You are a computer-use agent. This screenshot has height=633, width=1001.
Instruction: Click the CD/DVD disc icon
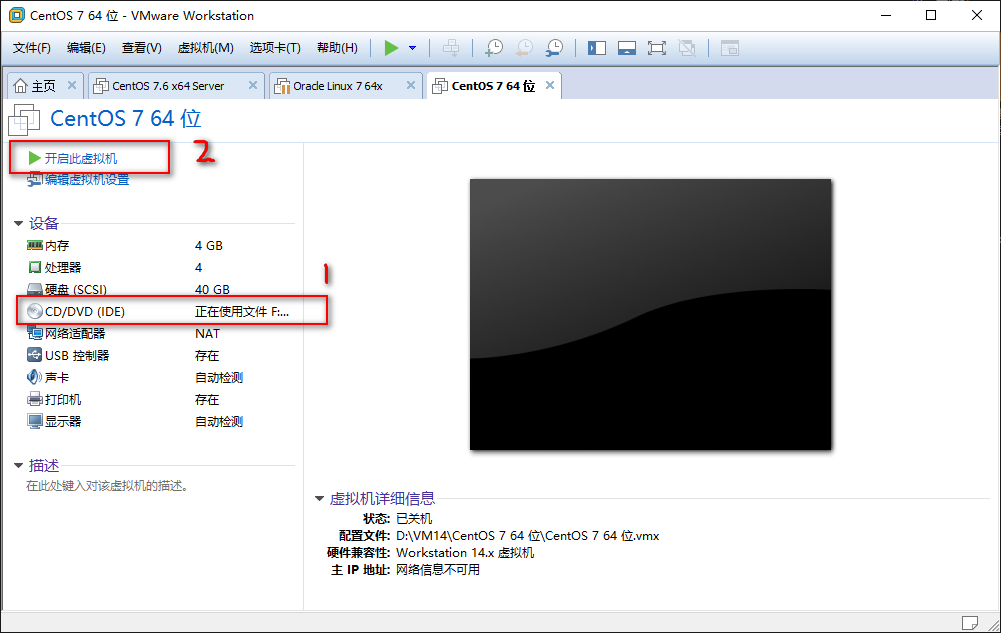tap(34, 311)
